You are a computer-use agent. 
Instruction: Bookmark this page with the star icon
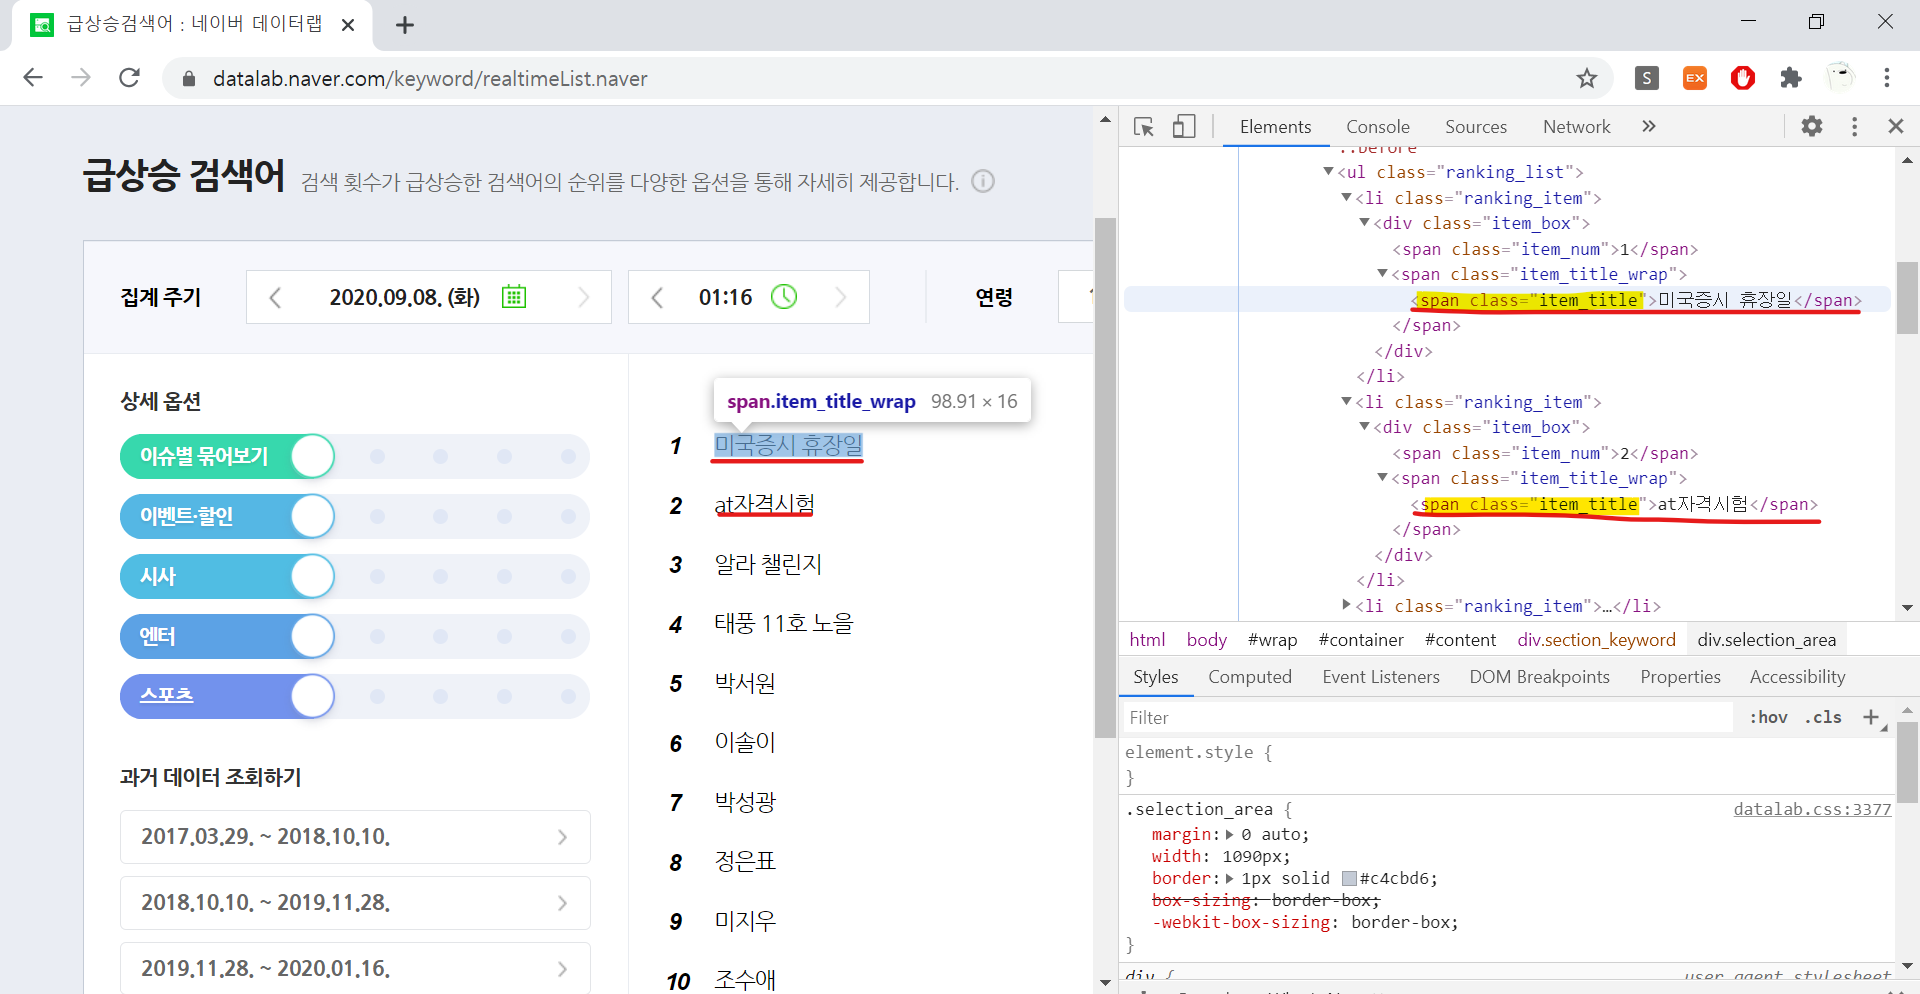point(1587,78)
